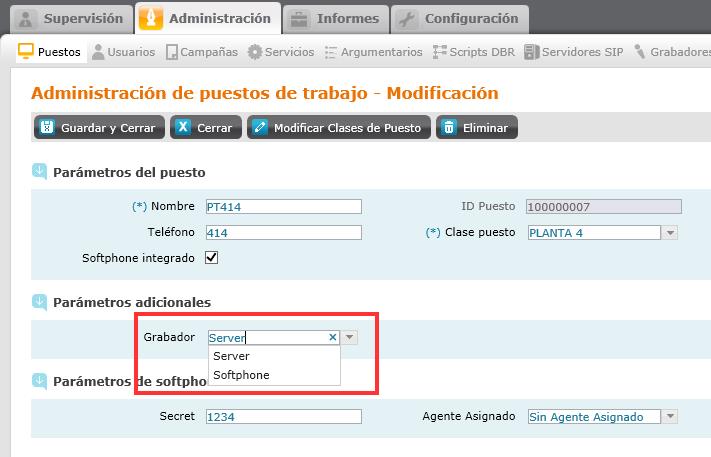Go to the Usuarios section
The width and height of the screenshot is (711, 457).
[x=123, y=52]
